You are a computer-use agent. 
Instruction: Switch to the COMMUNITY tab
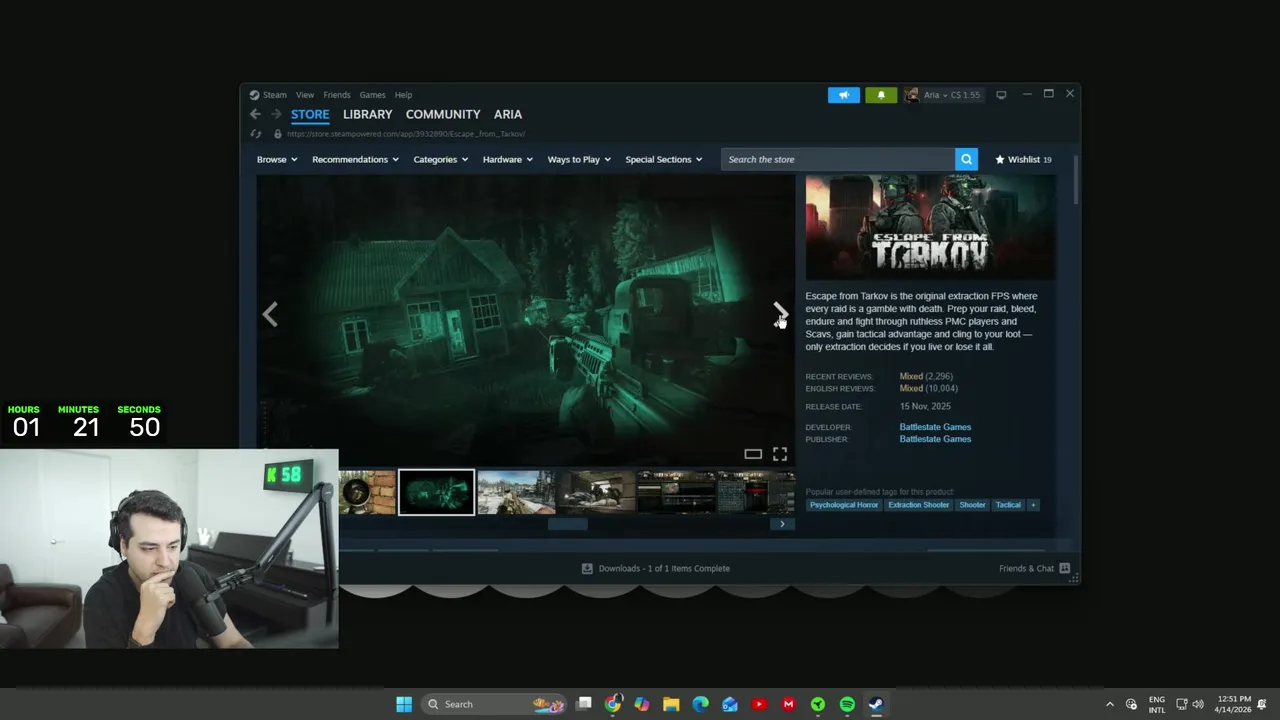coord(443,114)
